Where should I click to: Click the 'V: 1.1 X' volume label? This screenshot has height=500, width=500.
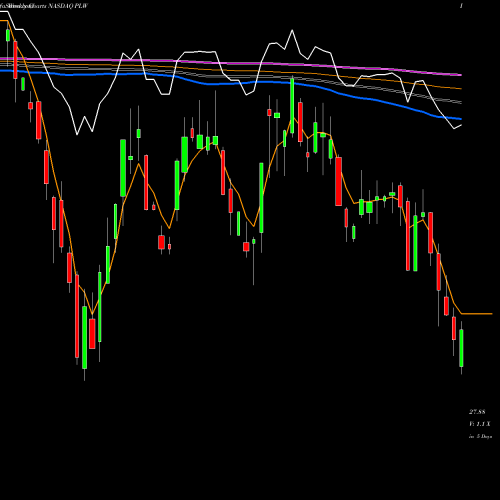480,424
